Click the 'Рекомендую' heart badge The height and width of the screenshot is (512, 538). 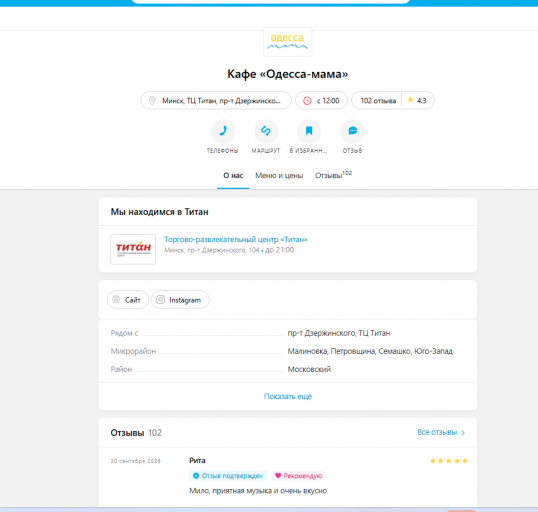pyautogui.click(x=299, y=476)
